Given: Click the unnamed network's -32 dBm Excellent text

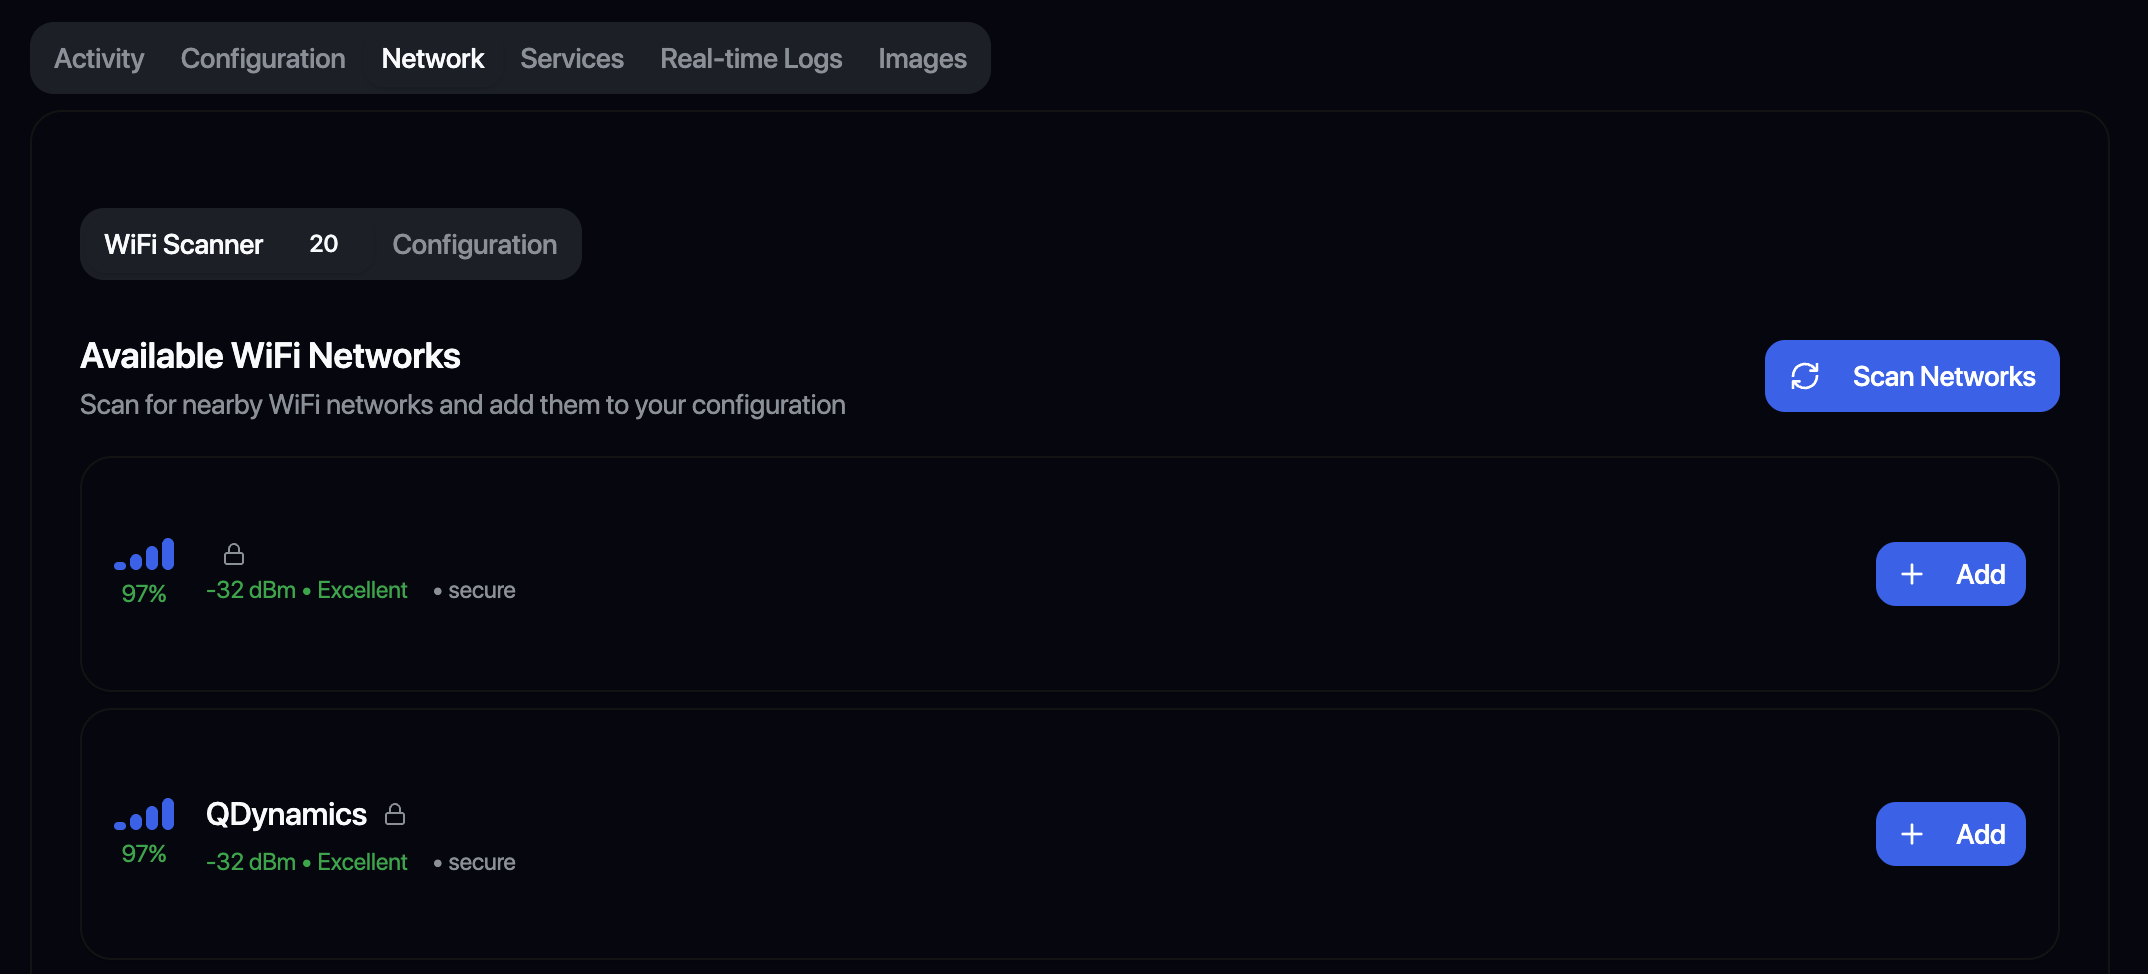Looking at the screenshot, I should 306,590.
